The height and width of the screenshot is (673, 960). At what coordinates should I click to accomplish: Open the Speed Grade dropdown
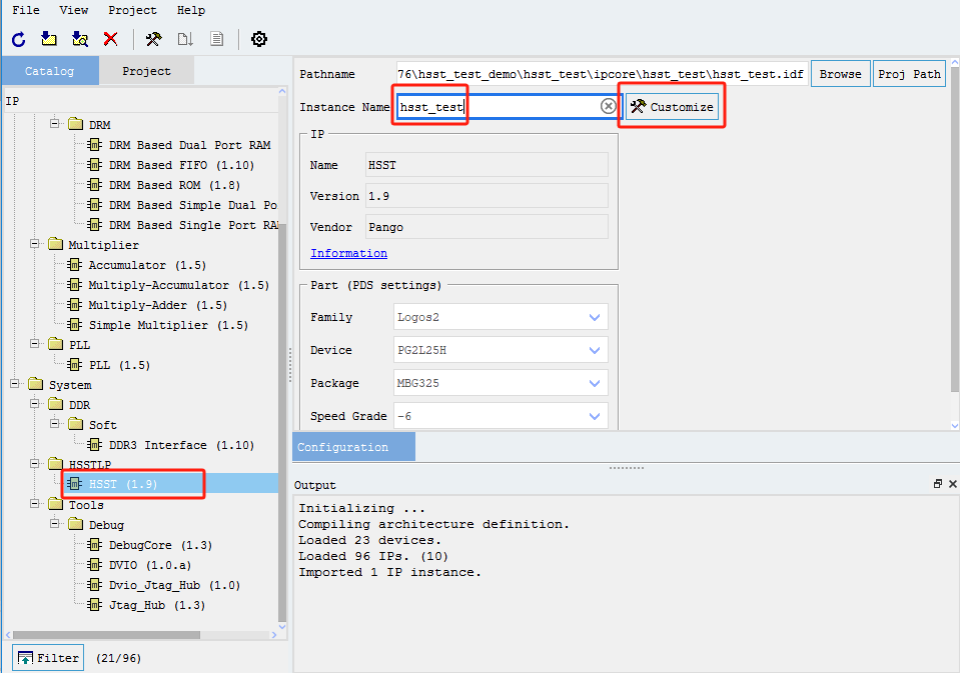pos(501,416)
